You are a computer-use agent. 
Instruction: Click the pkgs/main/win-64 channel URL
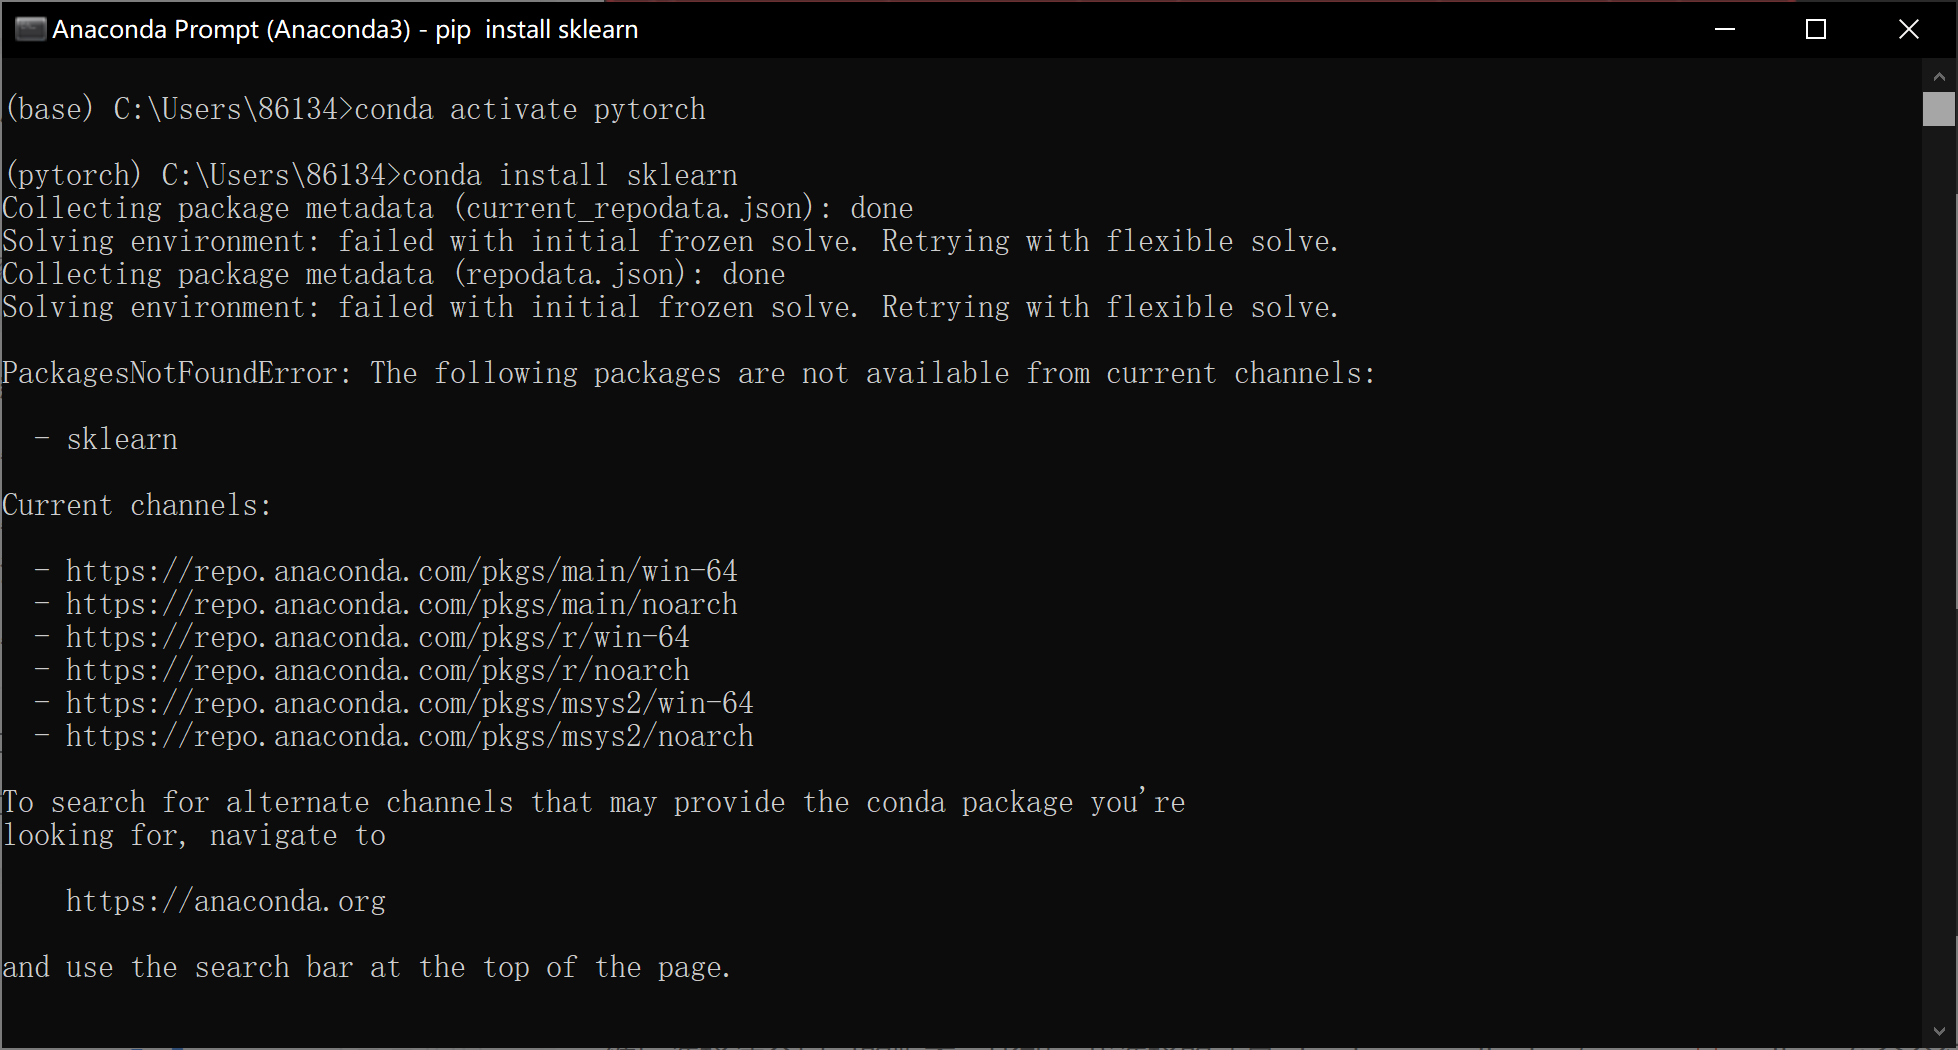click(x=400, y=570)
